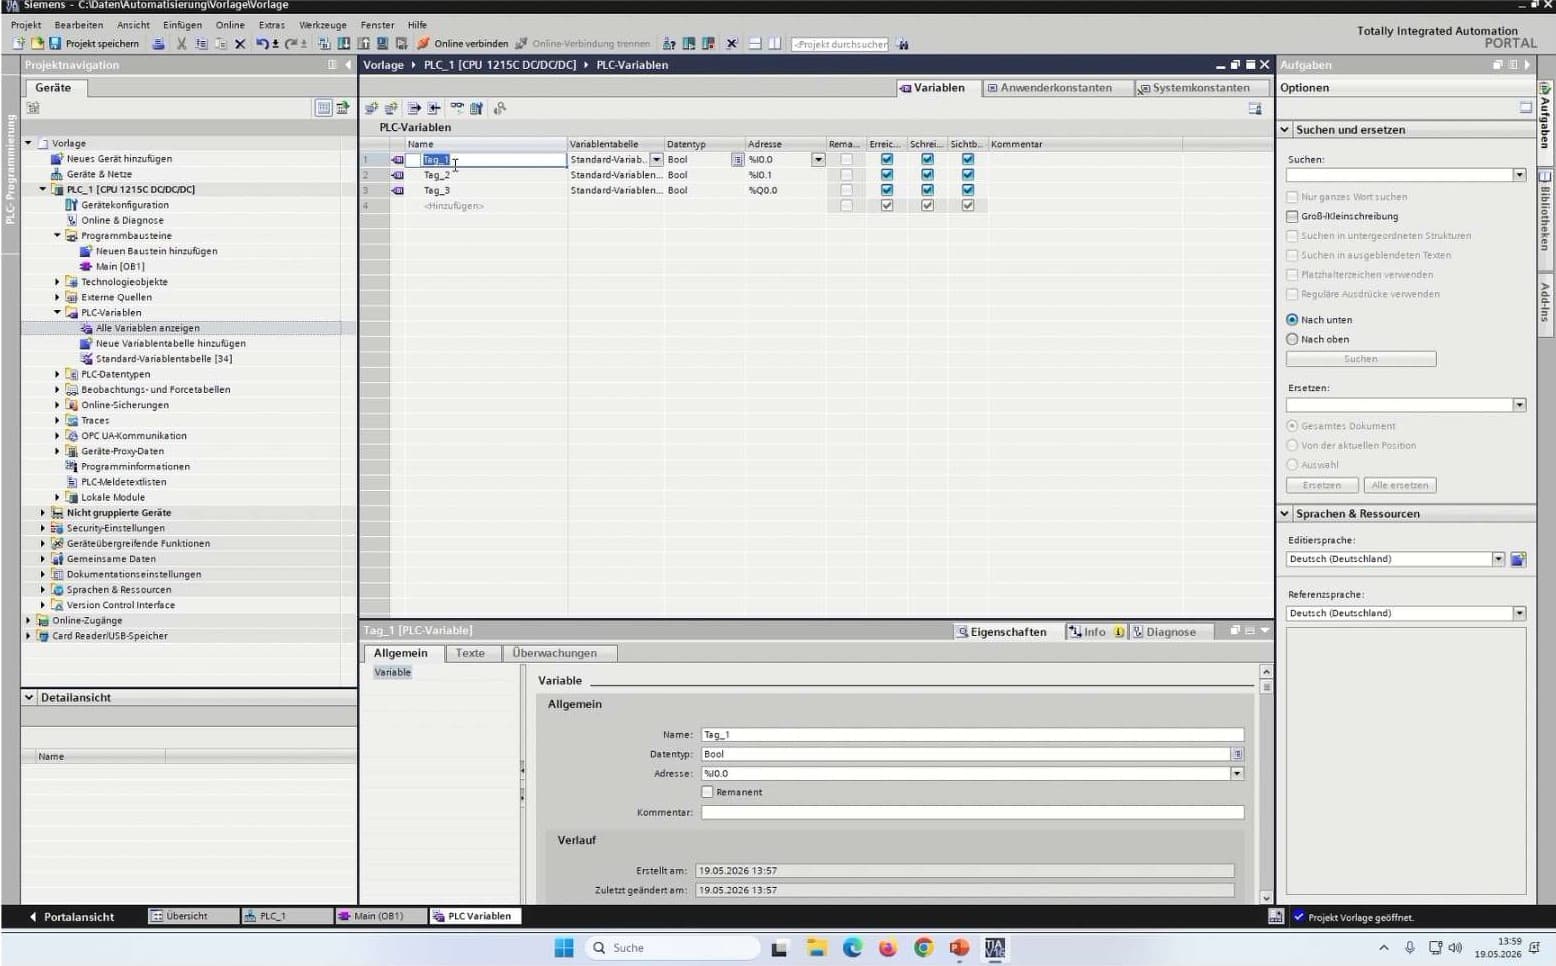Image resolution: width=1556 pixels, height=966 pixels.
Task: Tick the Groß-/Kleinschreibung checkbox
Action: (1292, 216)
